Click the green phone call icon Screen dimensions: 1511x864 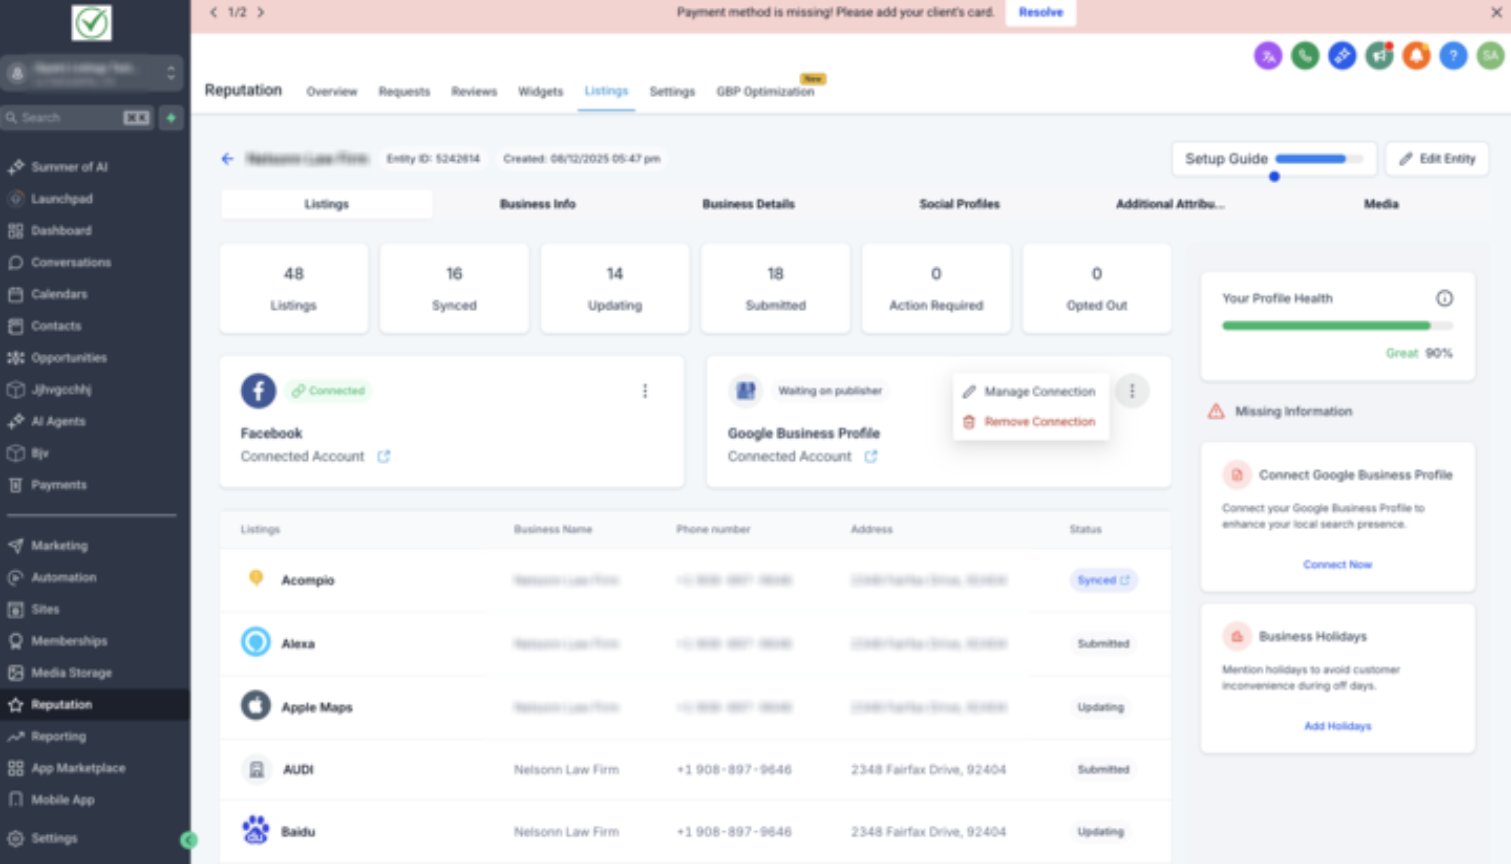1305,56
